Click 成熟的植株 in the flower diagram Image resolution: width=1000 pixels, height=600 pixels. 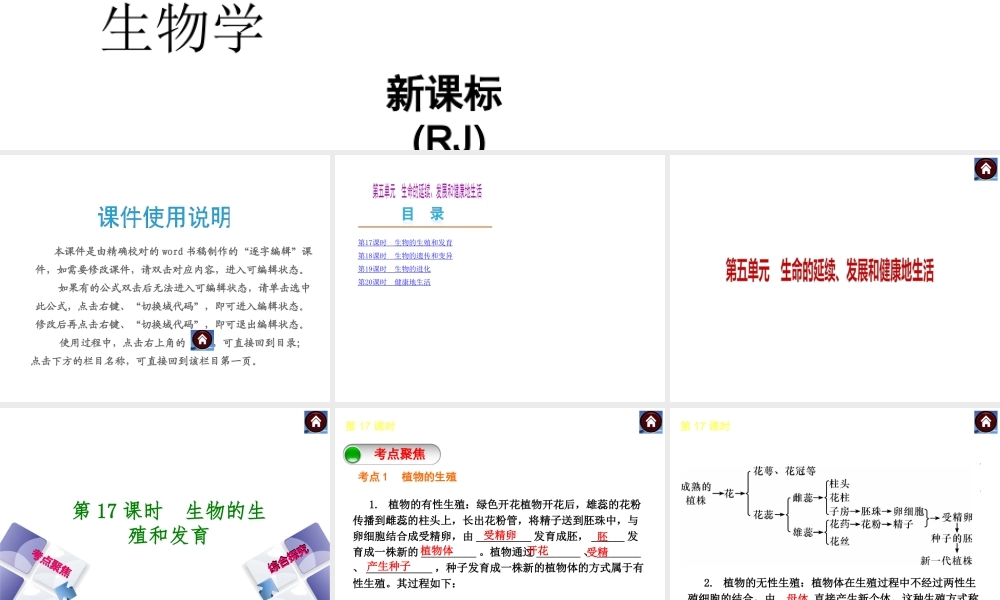(x=696, y=494)
